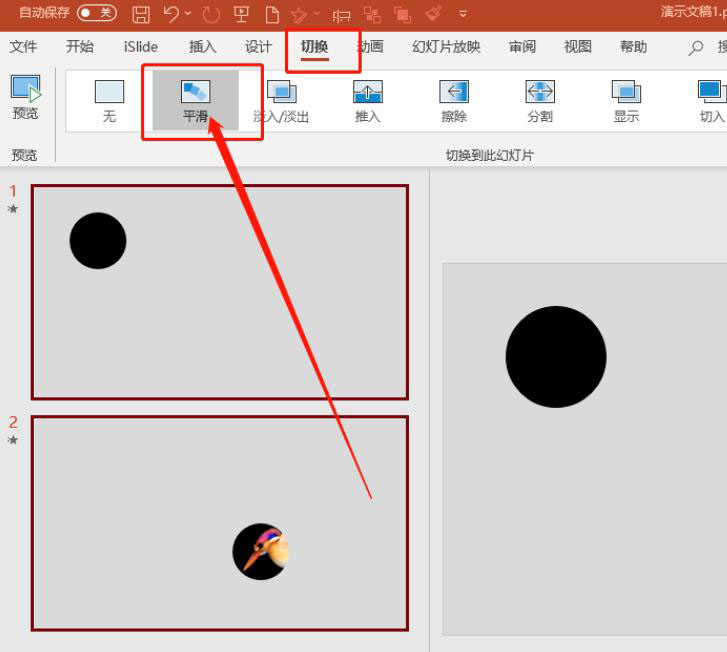
Task: Click the New blank document icon
Action: [272, 14]
